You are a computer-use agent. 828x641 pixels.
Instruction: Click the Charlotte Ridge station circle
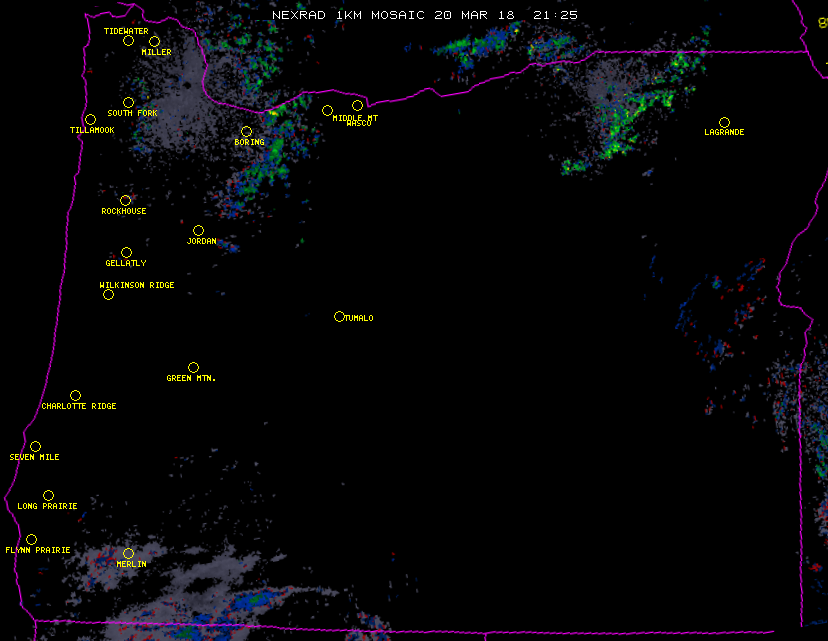point(75,396)
